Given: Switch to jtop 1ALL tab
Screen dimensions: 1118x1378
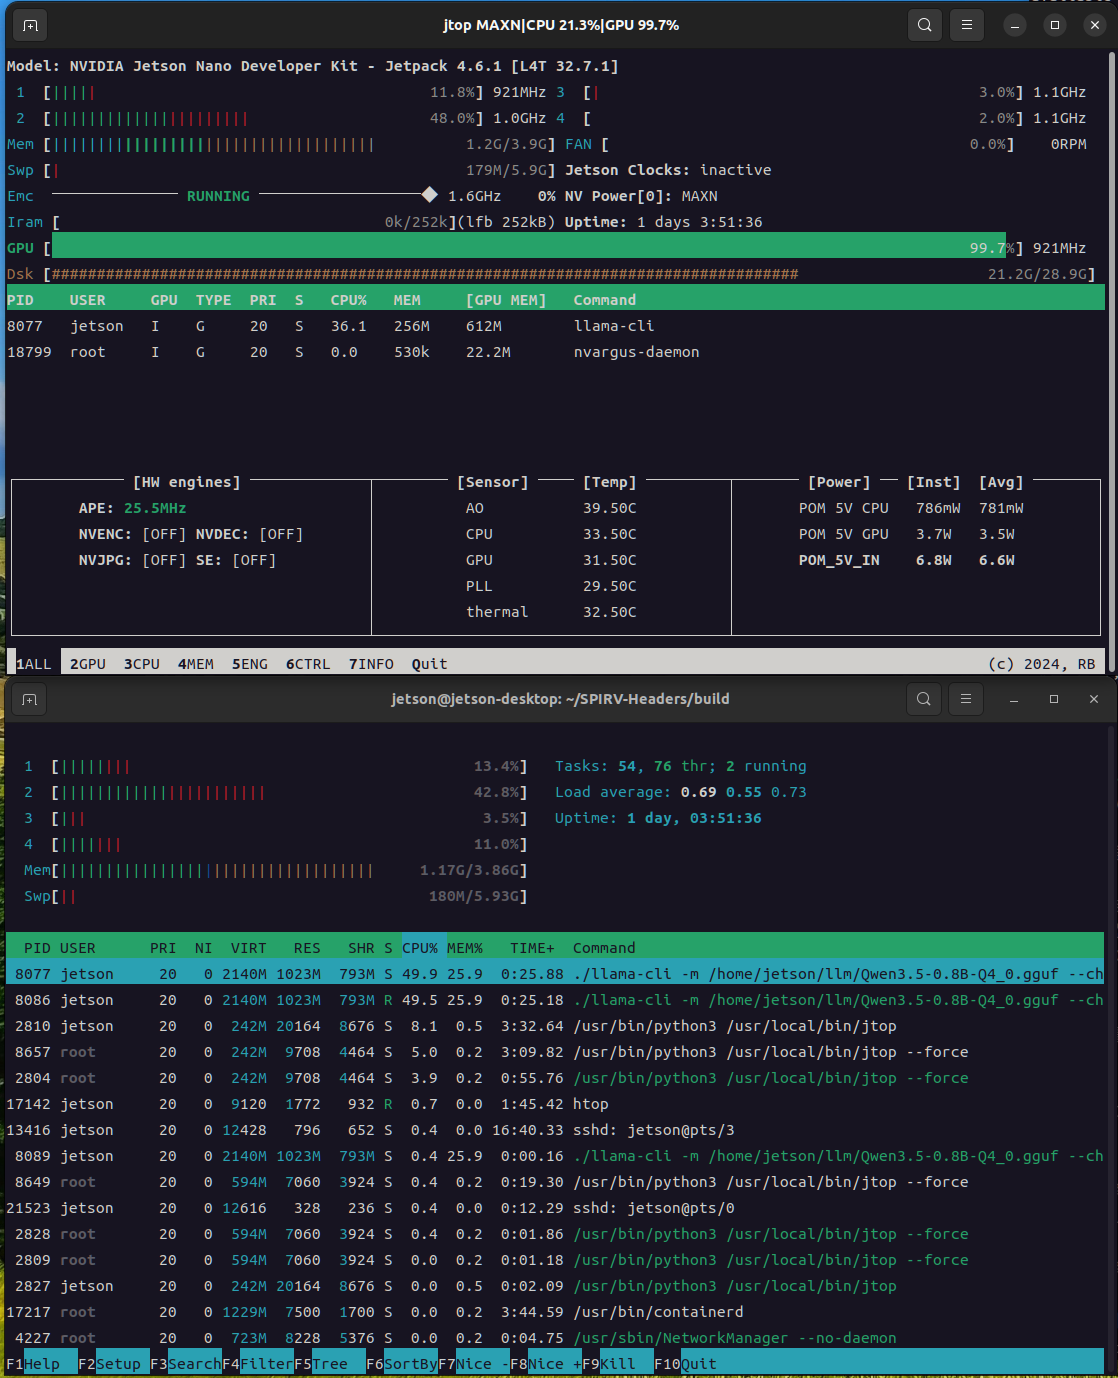Looking at the screenshot, I should (34, 664).
